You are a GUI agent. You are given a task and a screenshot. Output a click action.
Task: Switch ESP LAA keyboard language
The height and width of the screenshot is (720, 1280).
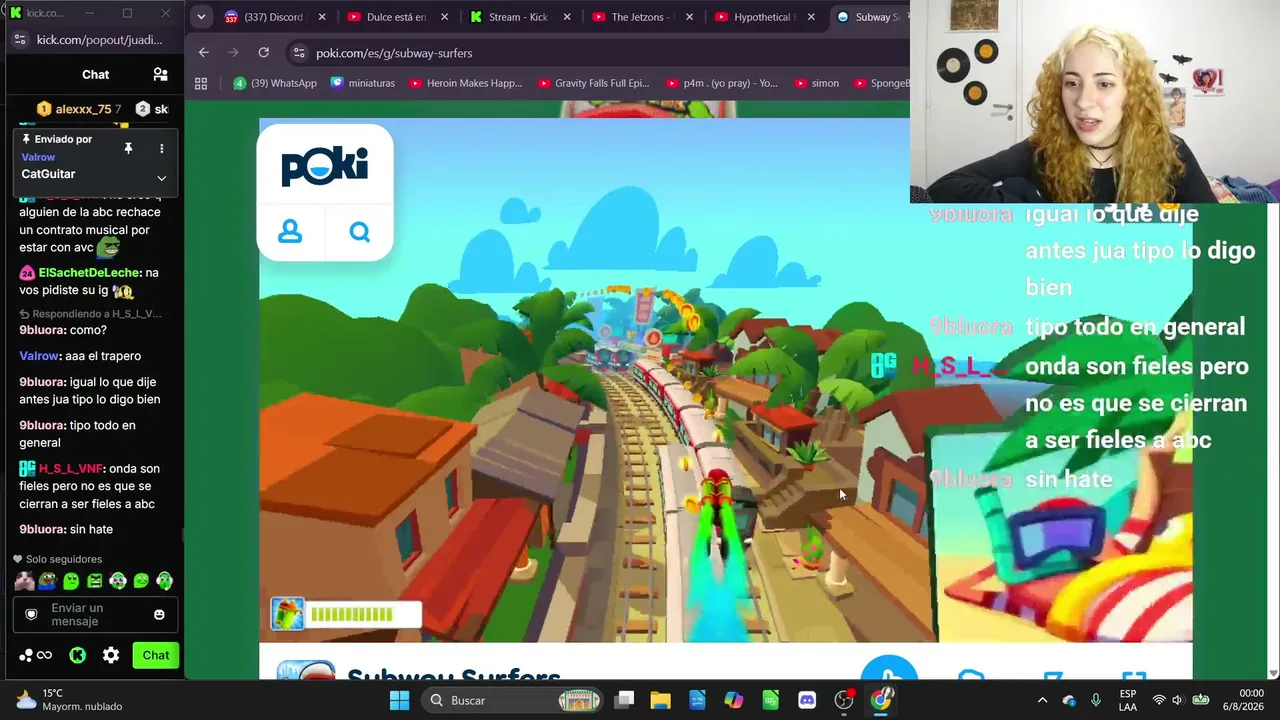click(x=1128, y=700)
